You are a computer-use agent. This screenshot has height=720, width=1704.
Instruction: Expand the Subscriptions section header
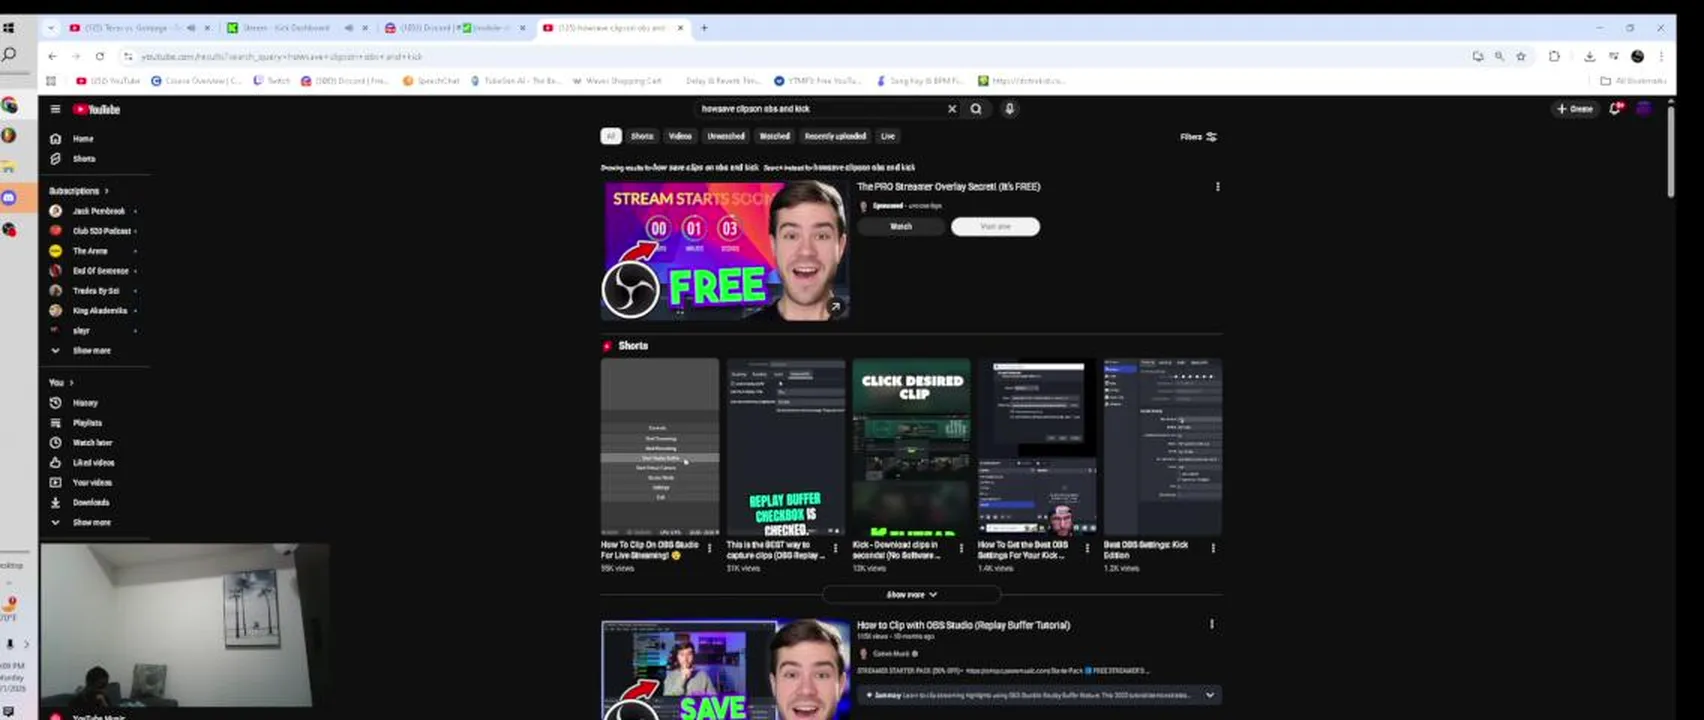click(x=79, y=191)
